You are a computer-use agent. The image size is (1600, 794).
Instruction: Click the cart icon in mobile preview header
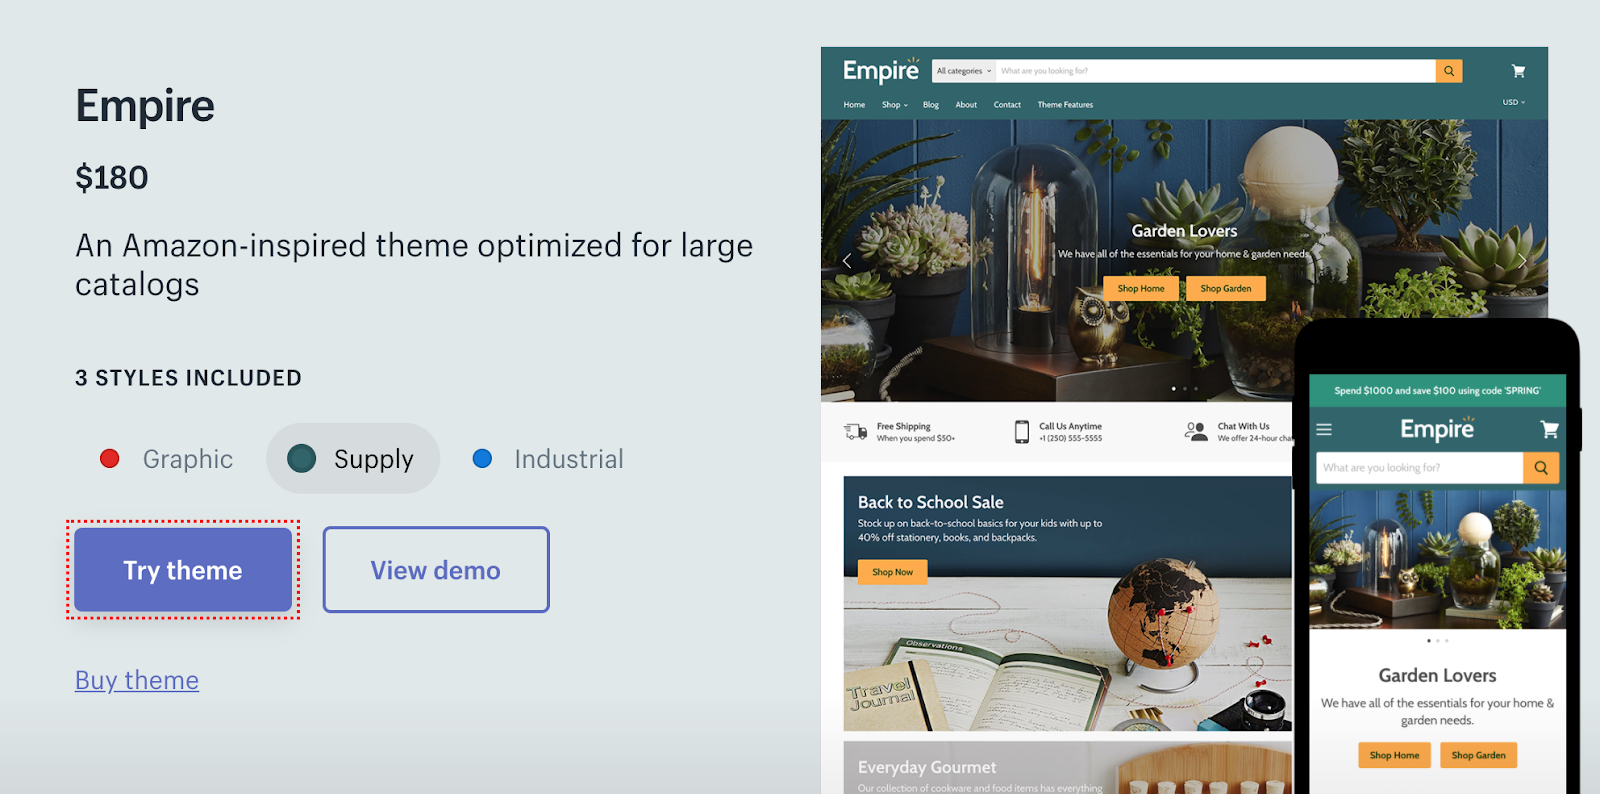point(1549,430)
